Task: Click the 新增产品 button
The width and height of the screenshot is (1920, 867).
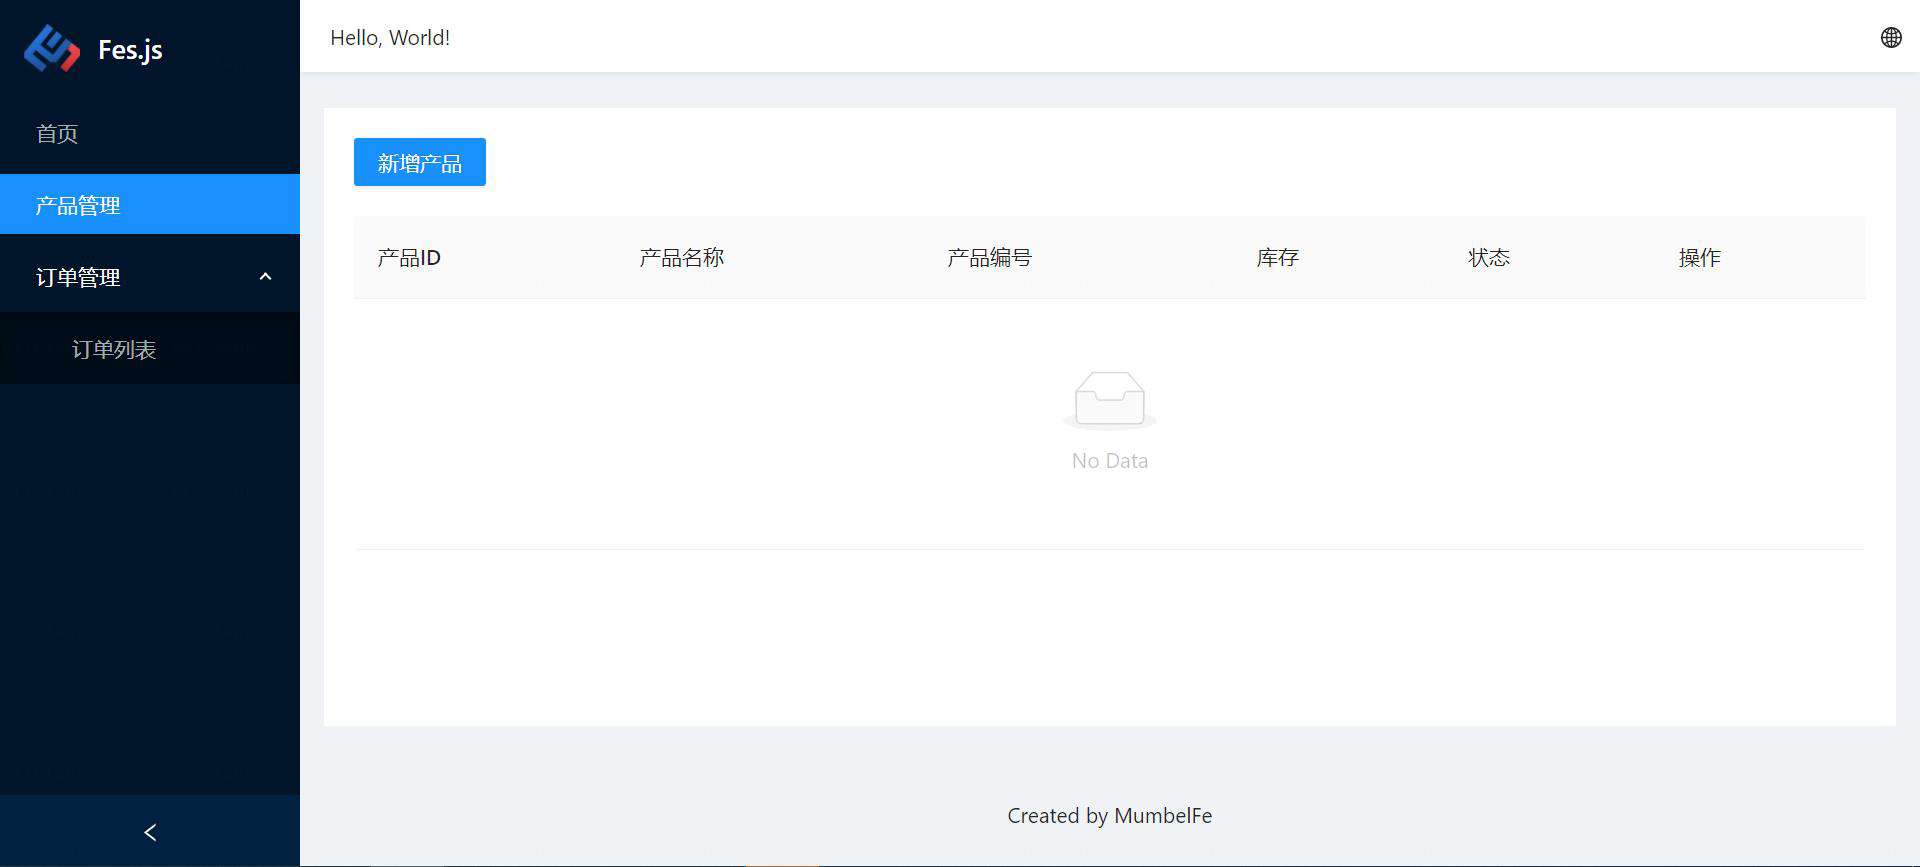Action: pos(420,162)
